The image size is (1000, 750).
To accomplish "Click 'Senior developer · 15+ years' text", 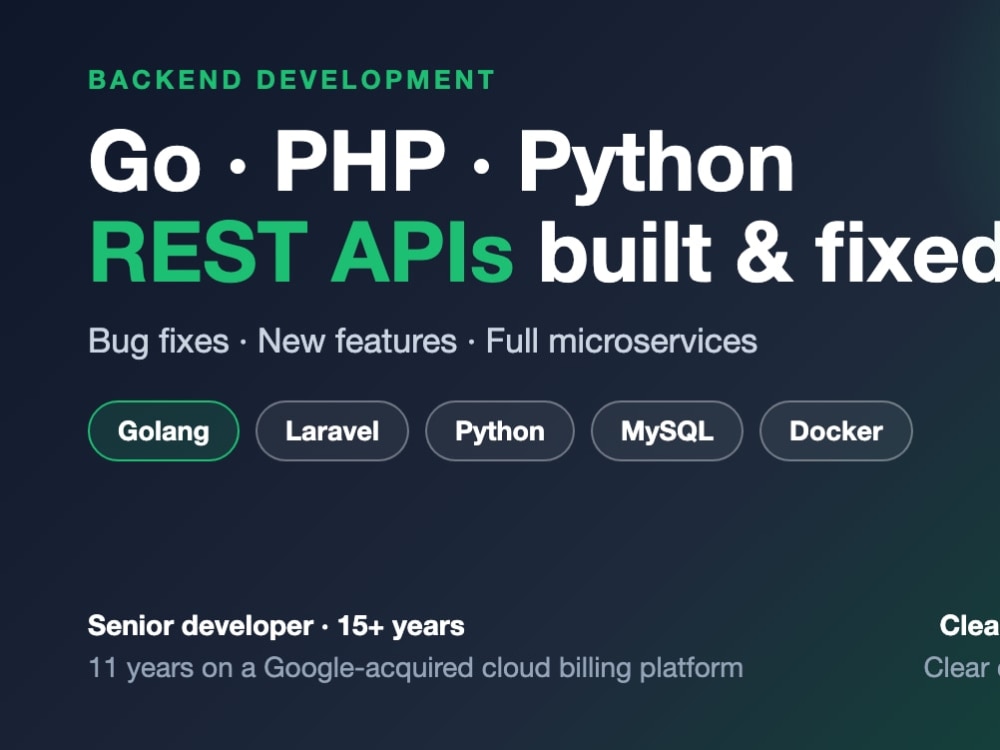I will [x=276, y=626].
